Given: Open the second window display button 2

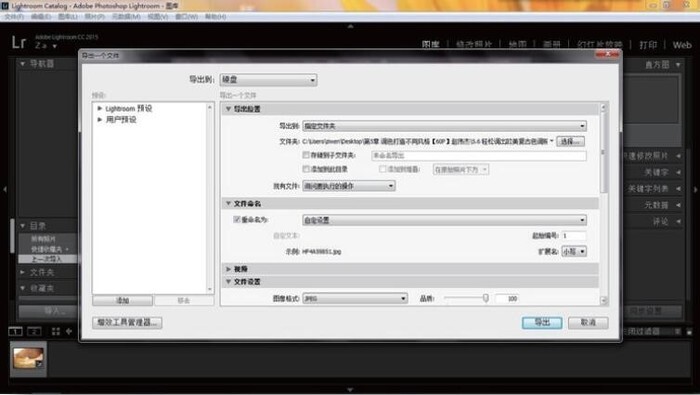Looking at the screenshot, I should [34, 331].
